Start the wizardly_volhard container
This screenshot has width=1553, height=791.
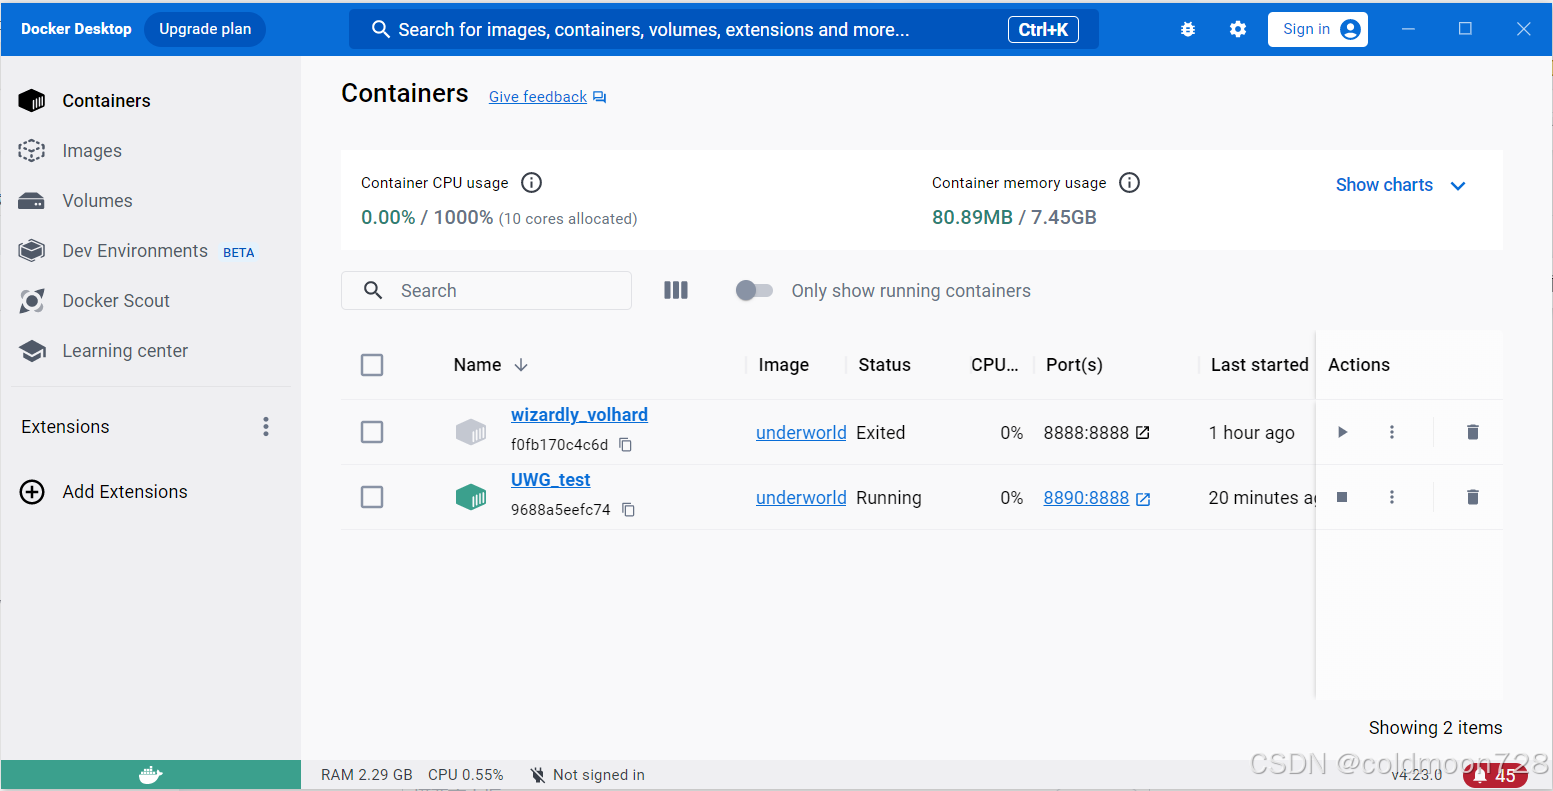1341,432
